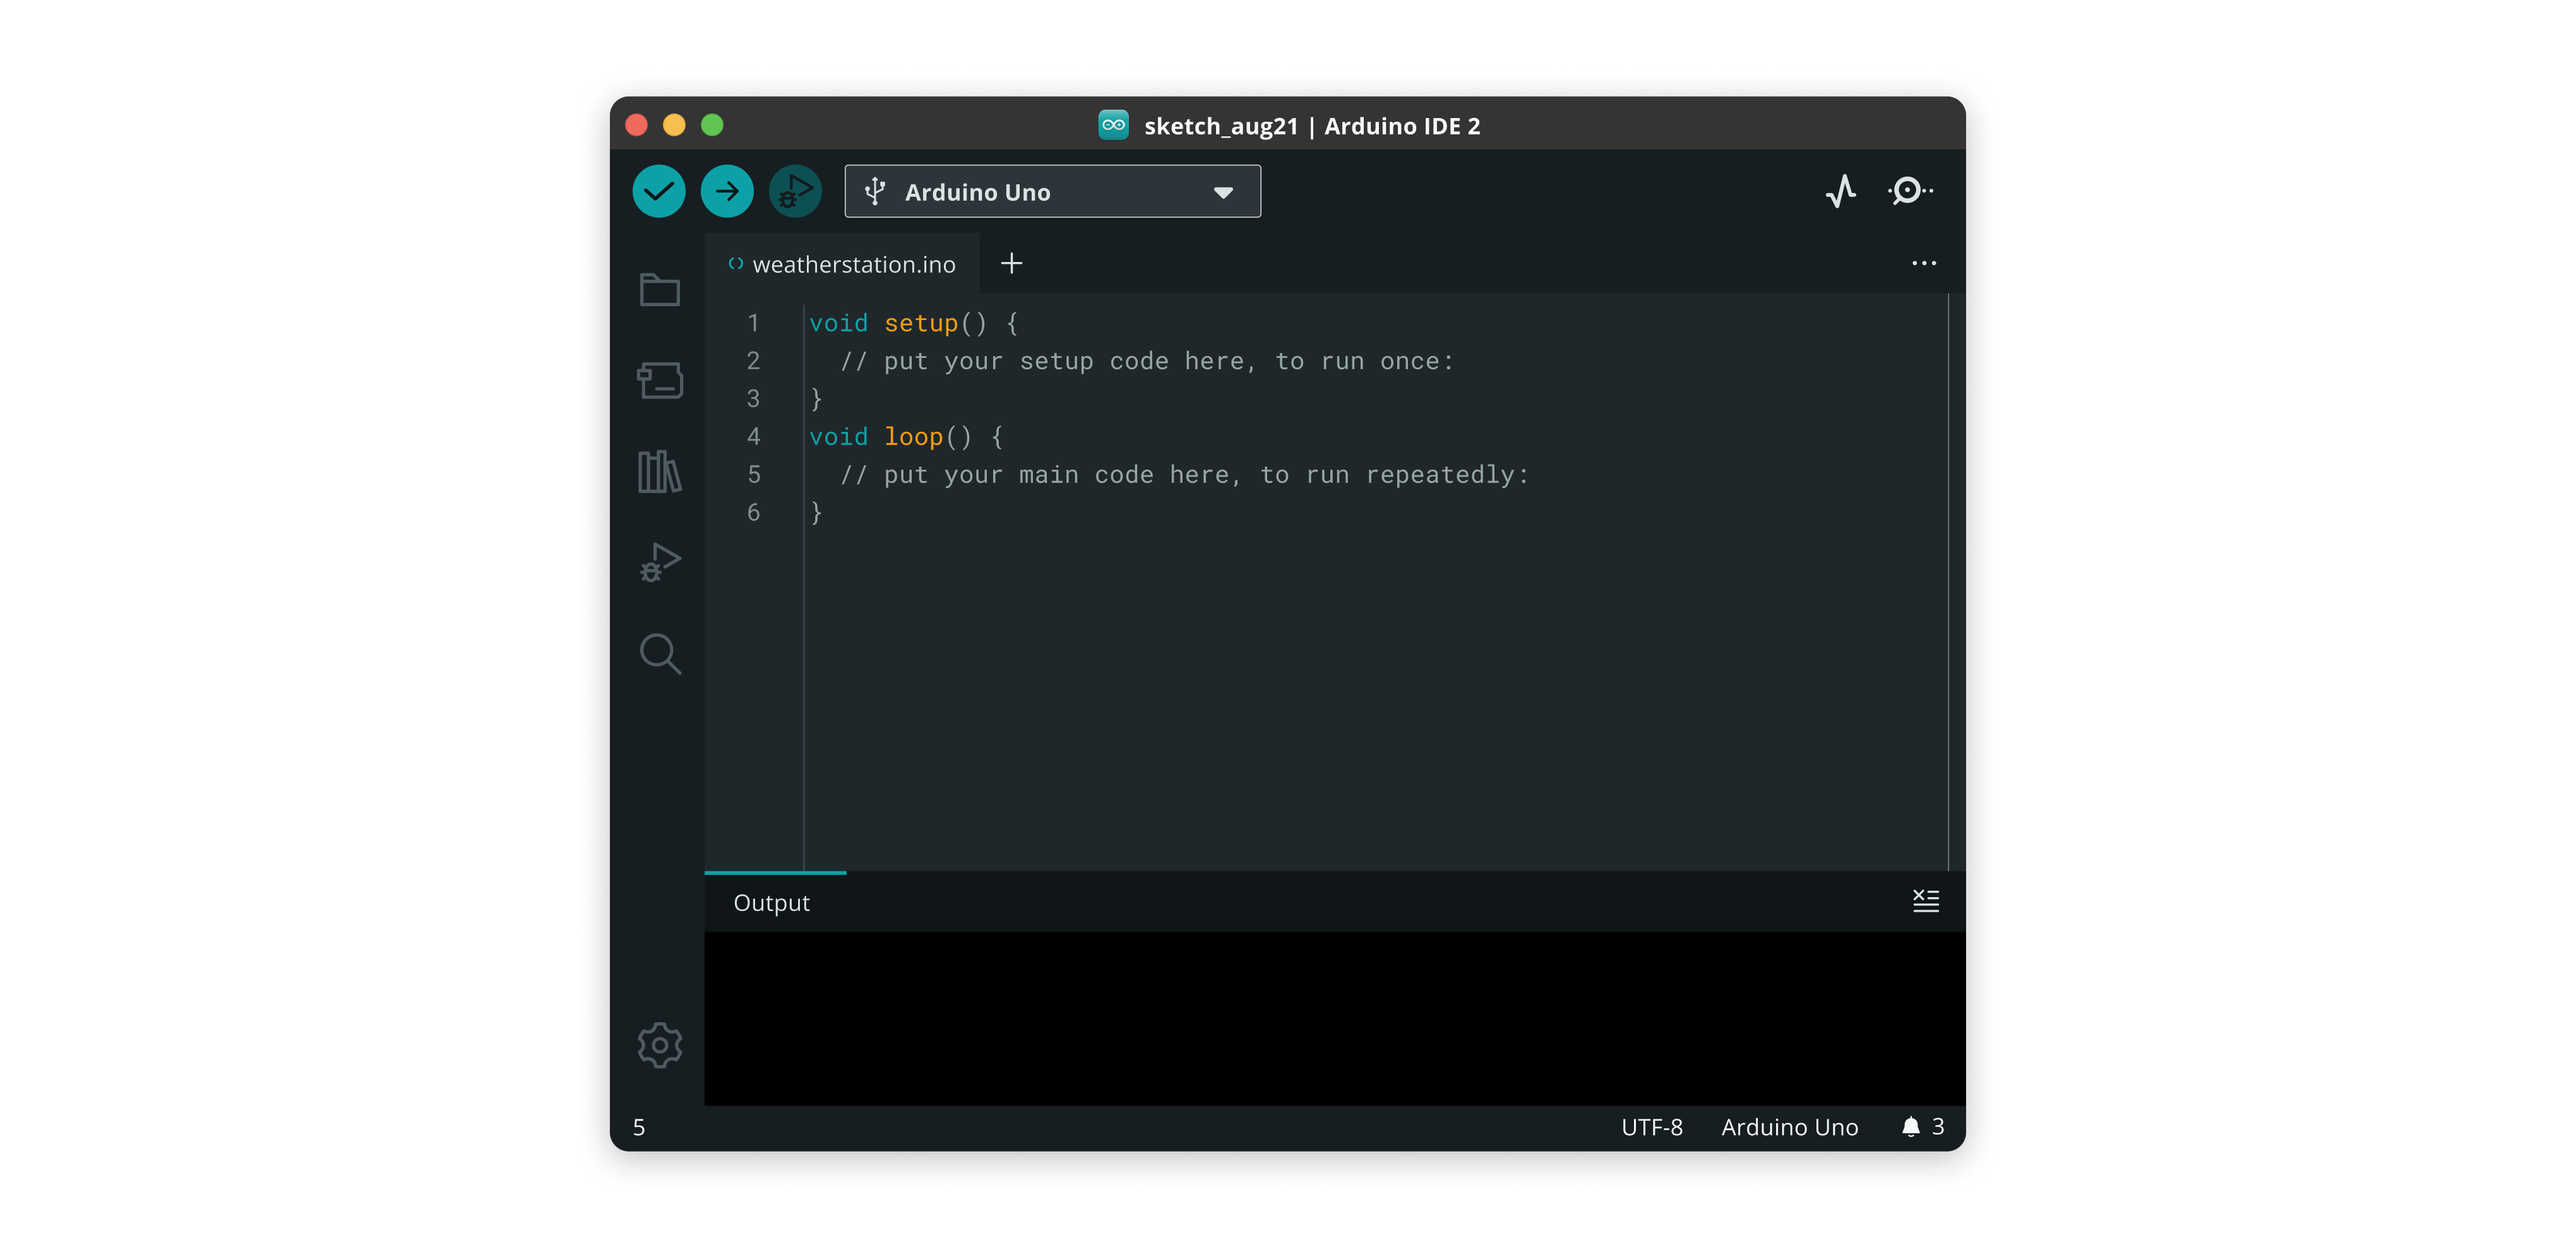Open the Search sidebar panel
Screen dimensions: 2576x1245
(x=660, y=654)
